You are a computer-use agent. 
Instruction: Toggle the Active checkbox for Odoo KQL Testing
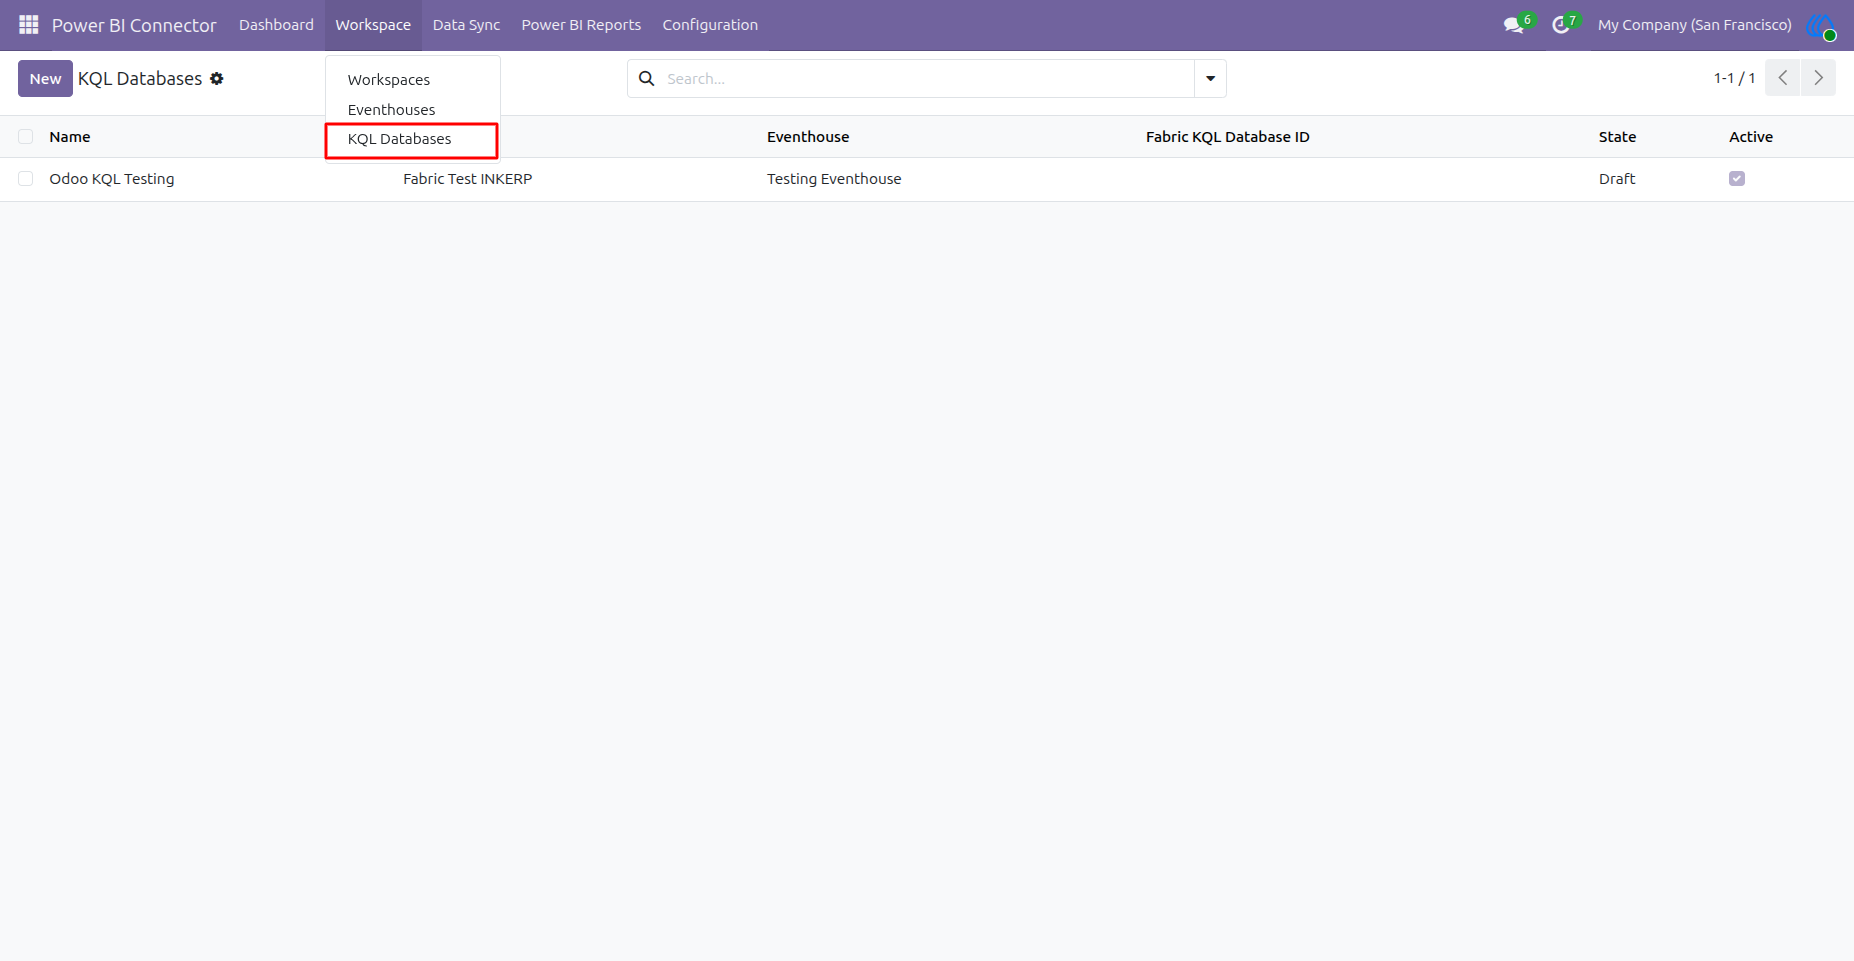click(x=1737, y=179)
